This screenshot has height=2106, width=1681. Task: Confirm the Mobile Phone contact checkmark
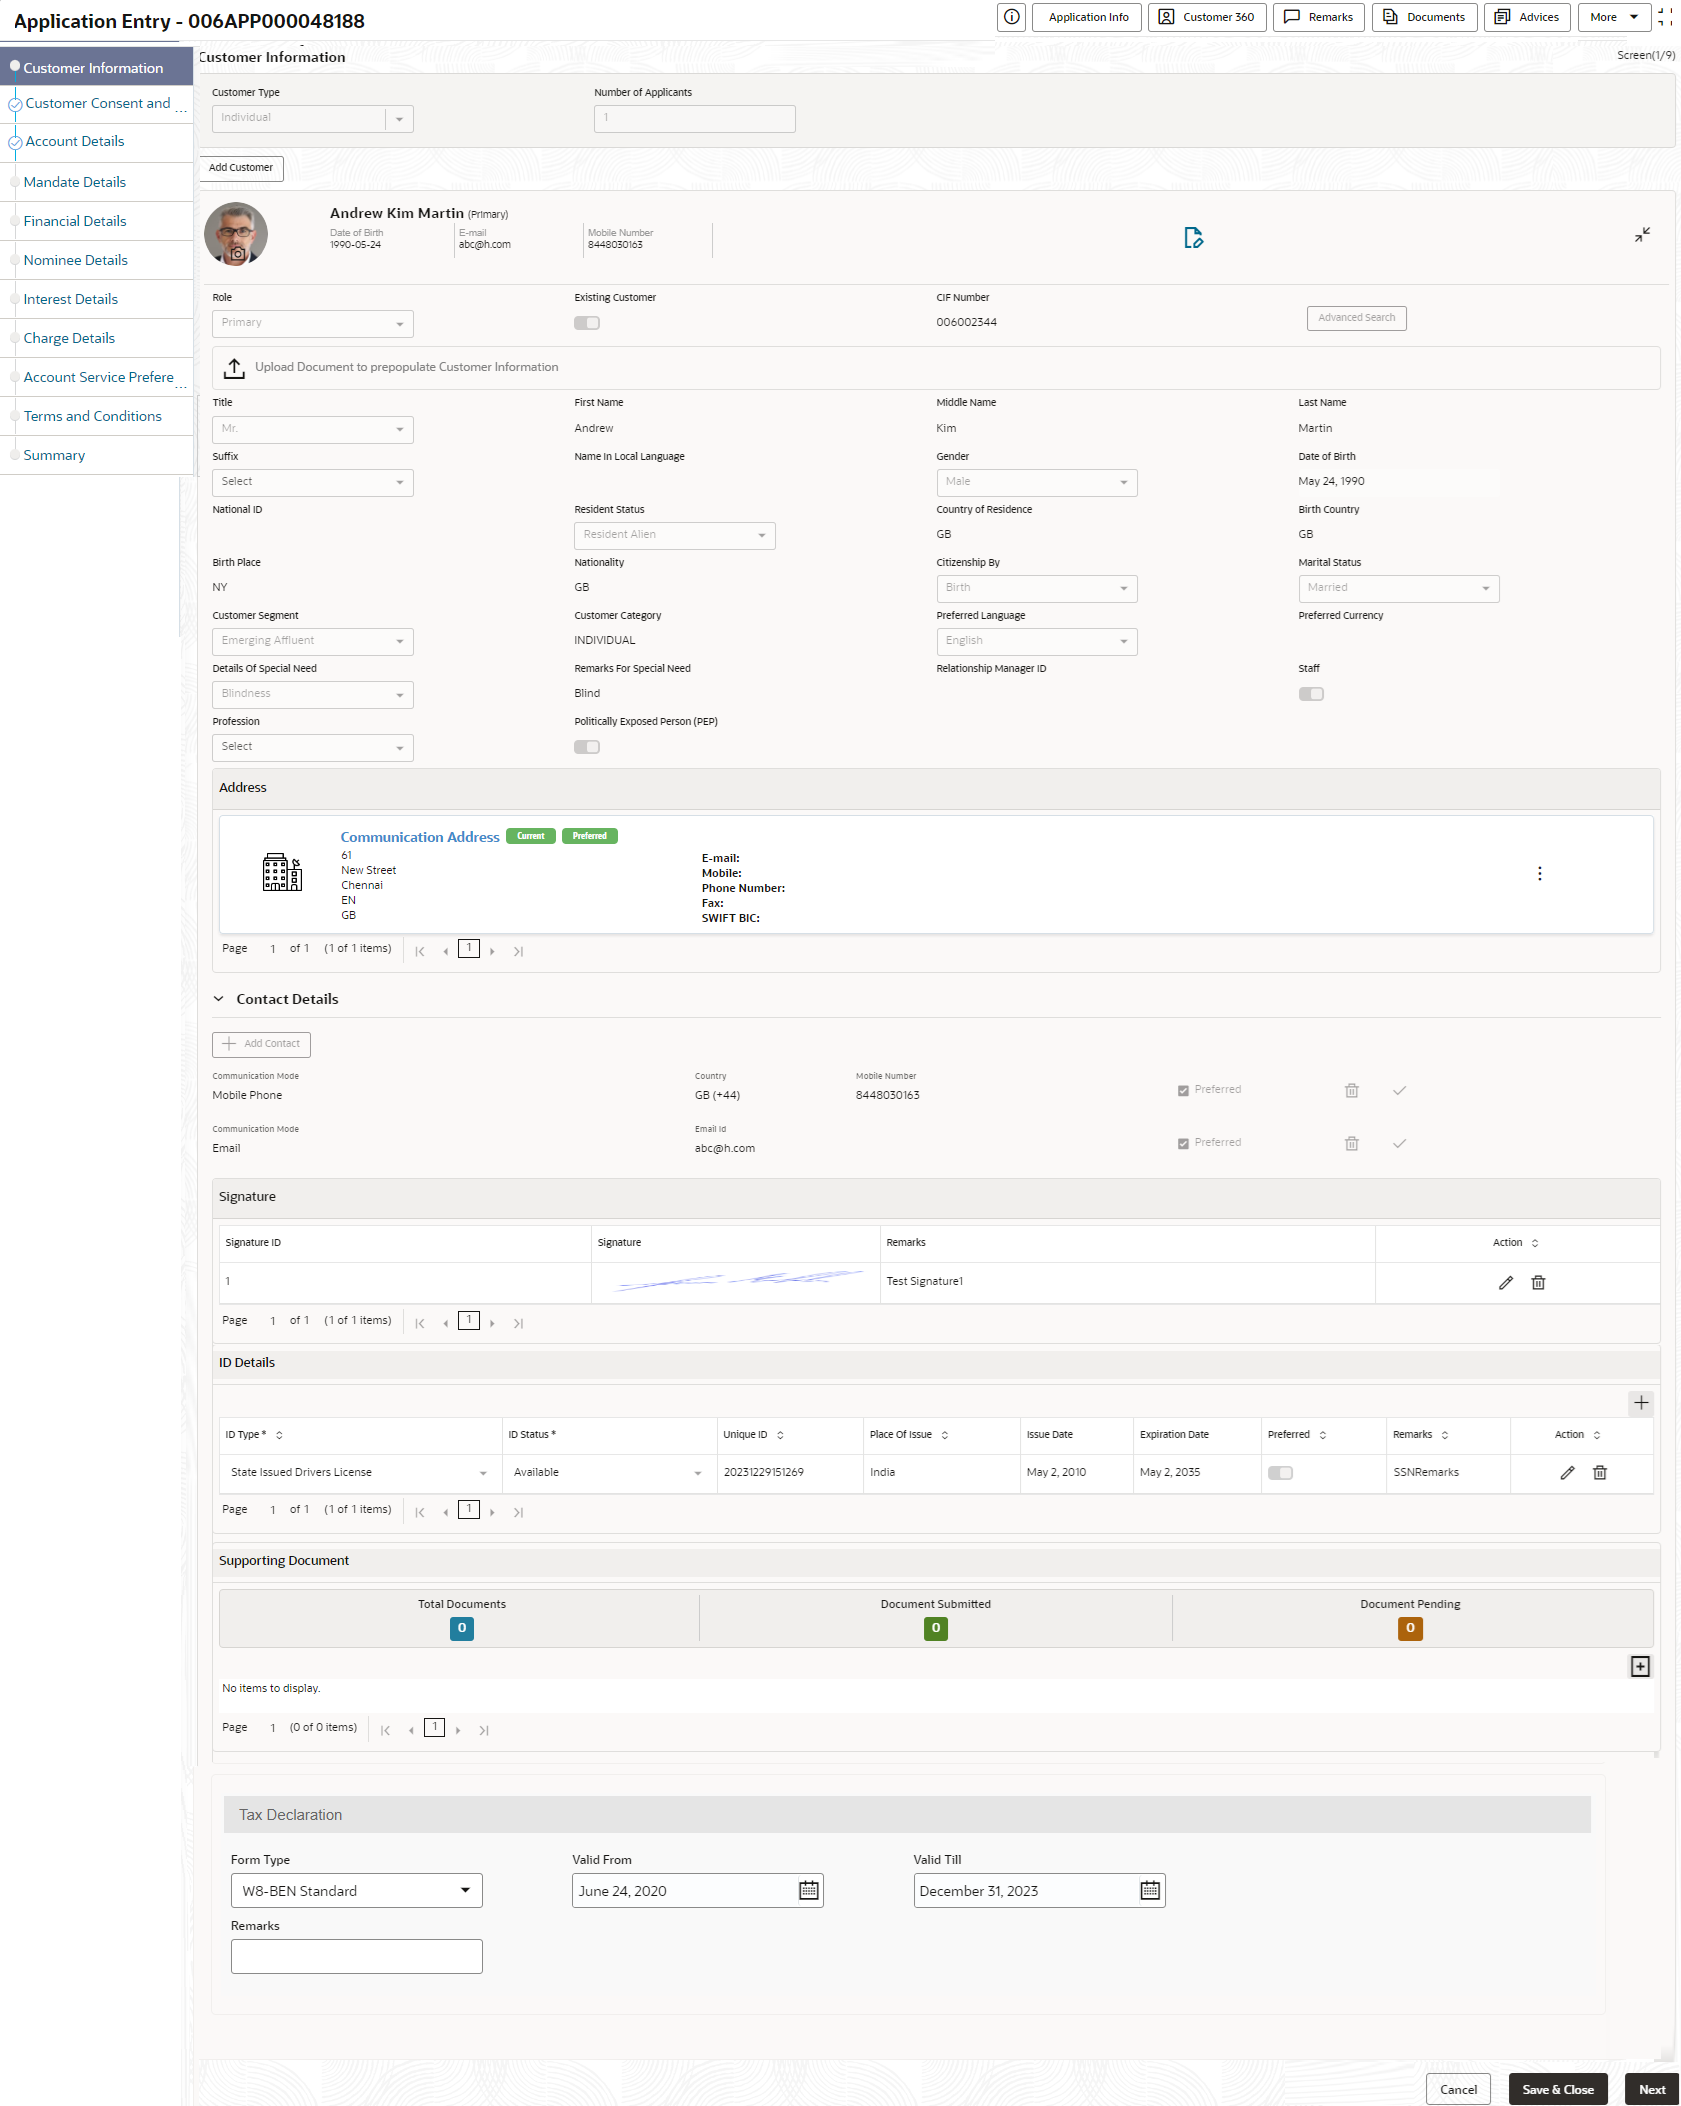click(x=1399, y=1090)
